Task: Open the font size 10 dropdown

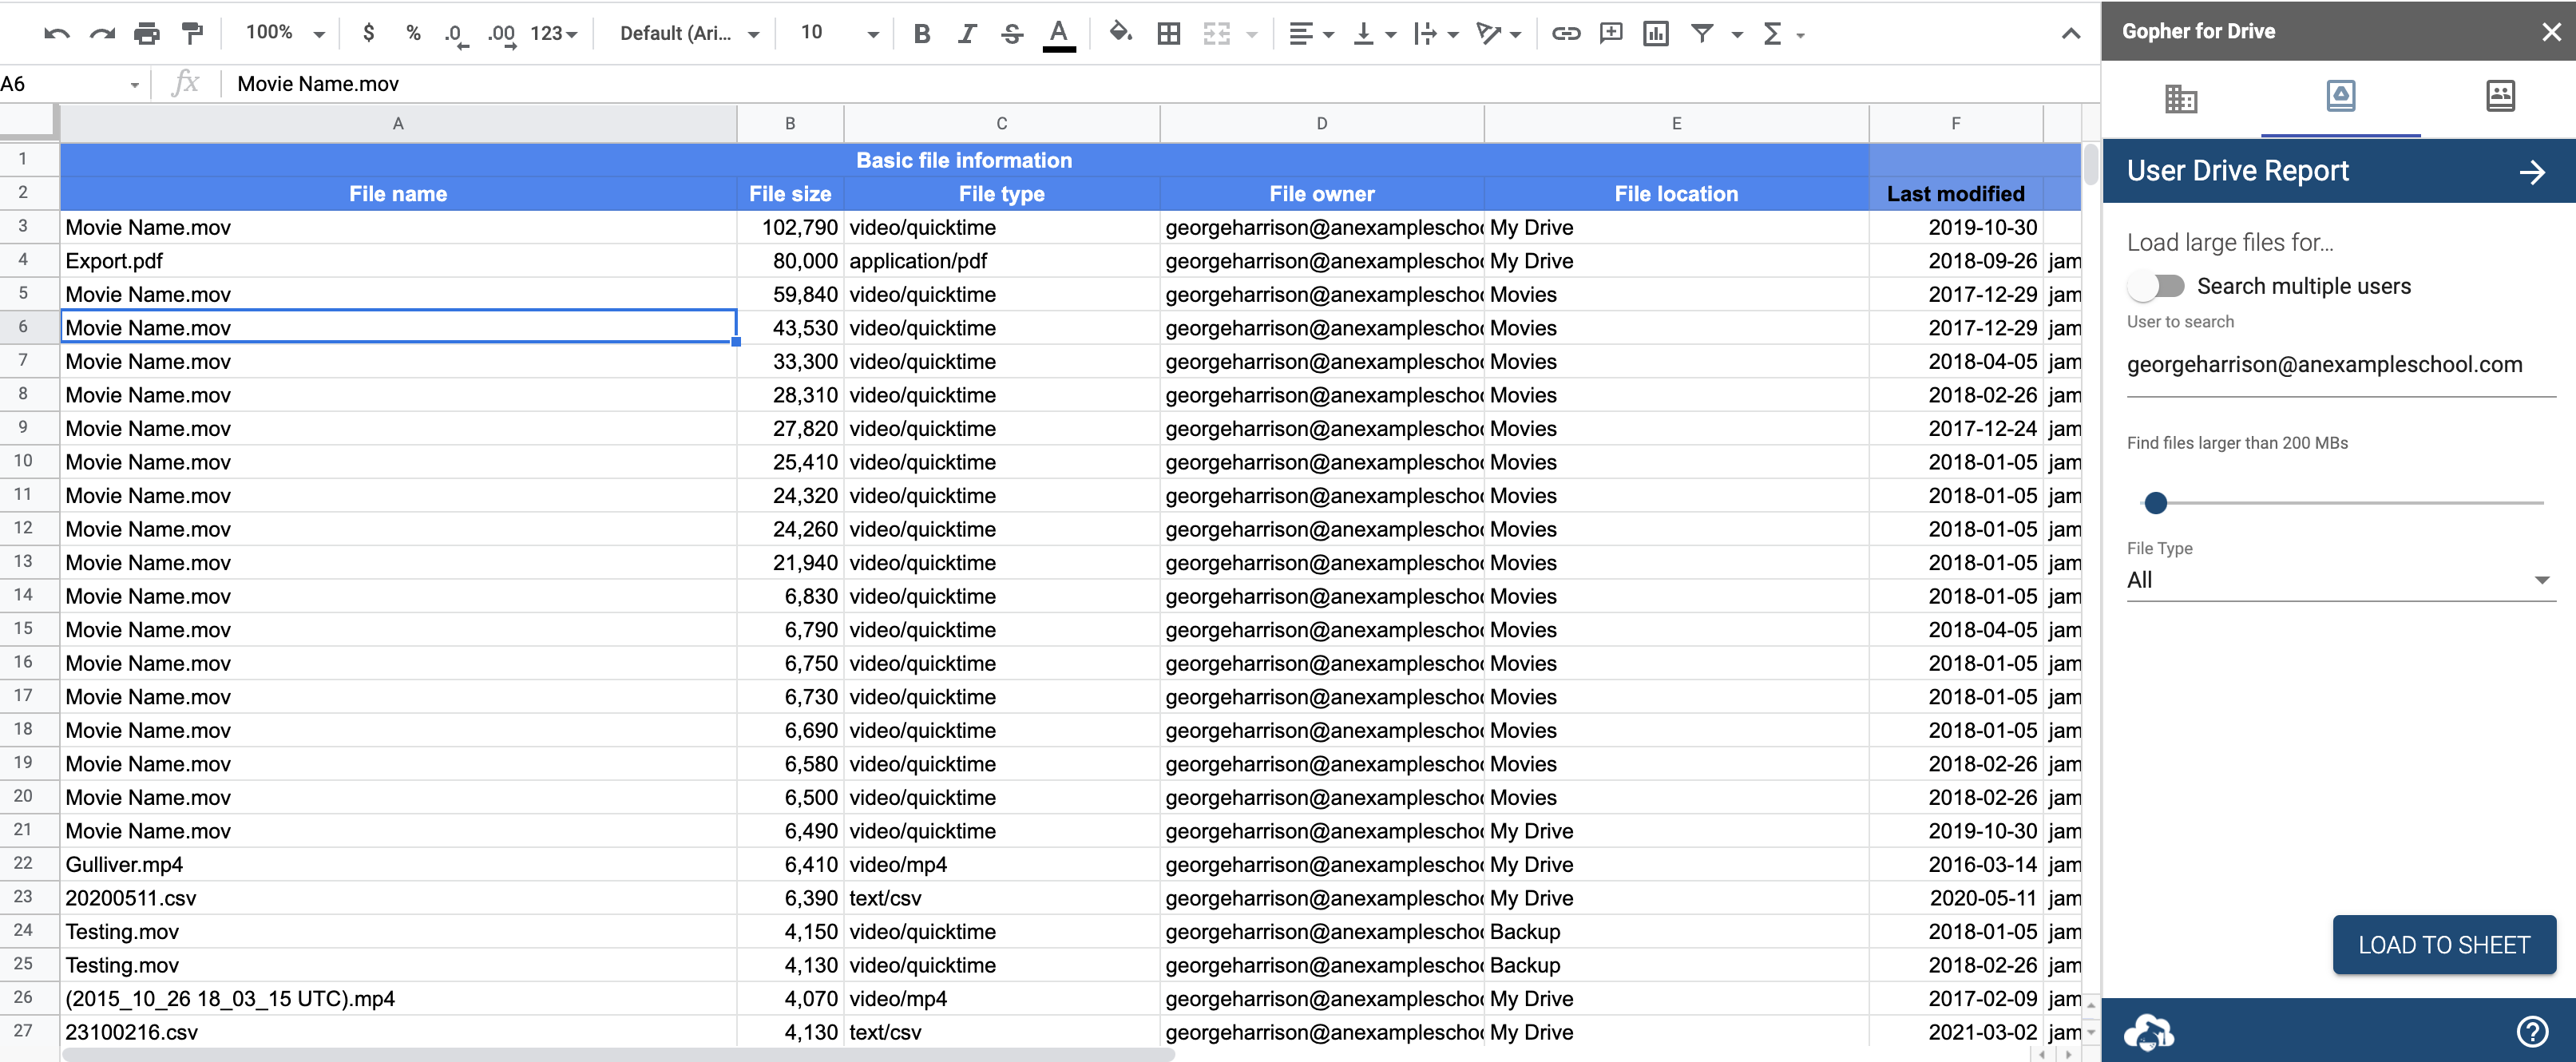Action: (x=839, y=33)
